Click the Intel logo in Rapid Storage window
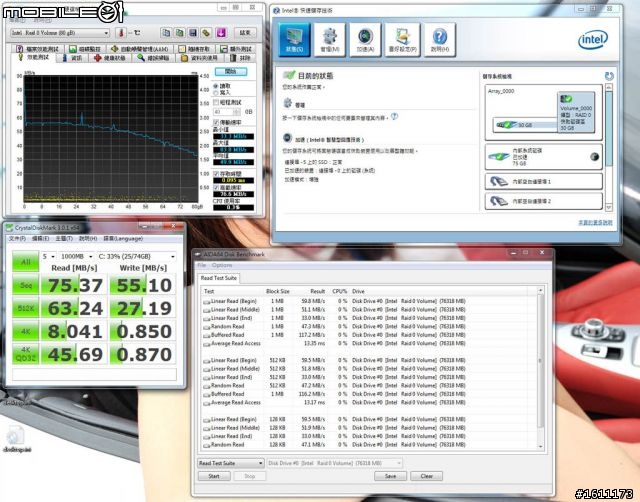 tap(593, 40)
